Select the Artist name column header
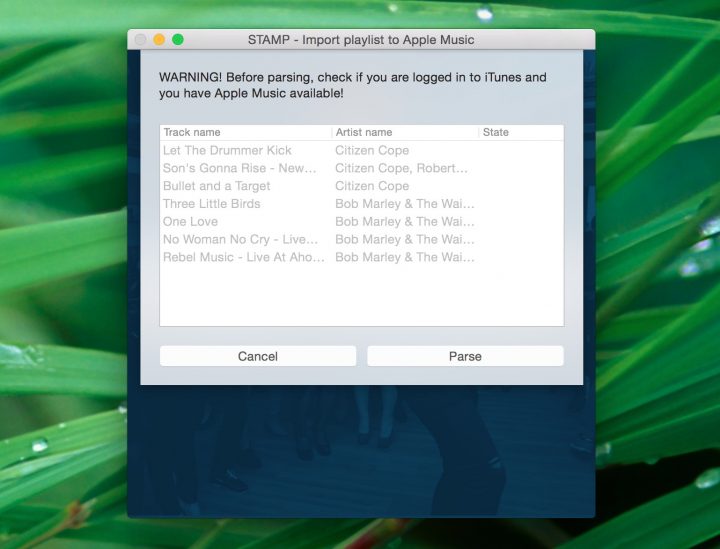The image size is (720, 549). (405, 132)
